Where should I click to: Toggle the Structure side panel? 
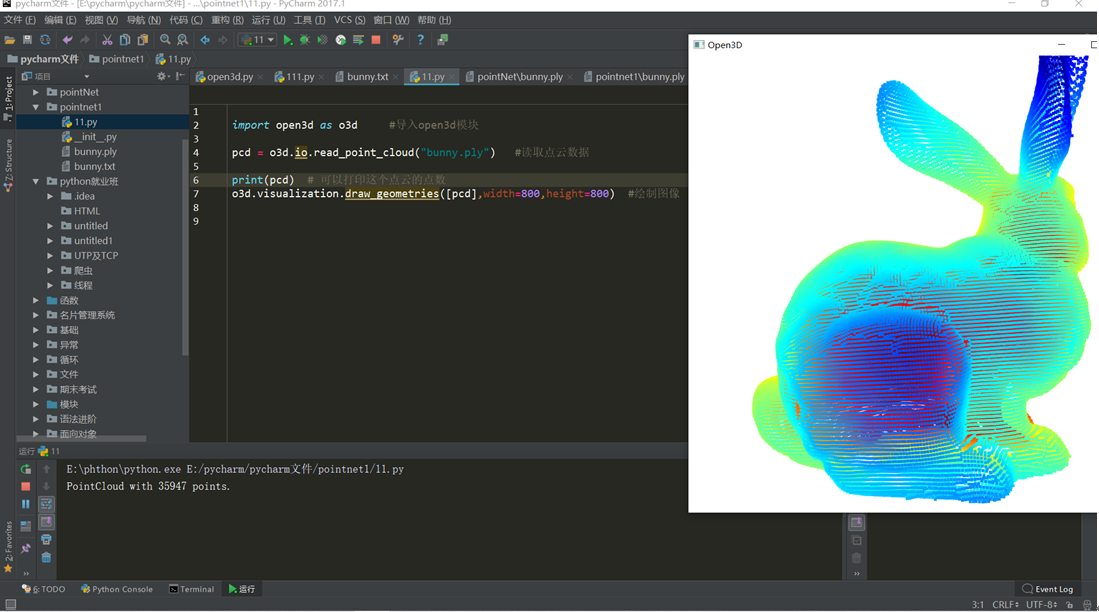click(x=8, y=163)
